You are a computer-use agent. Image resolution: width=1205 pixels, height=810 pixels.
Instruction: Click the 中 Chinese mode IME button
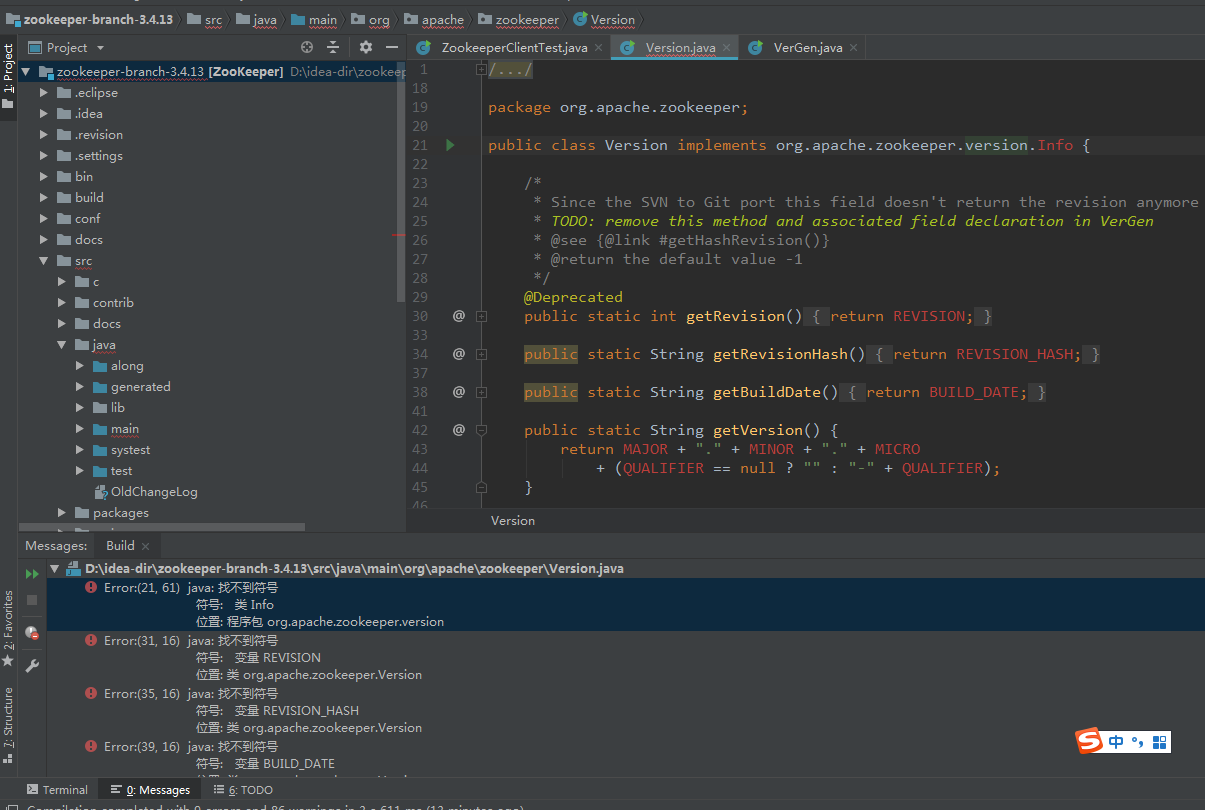pyautogui.click(x=1116, y=742)
